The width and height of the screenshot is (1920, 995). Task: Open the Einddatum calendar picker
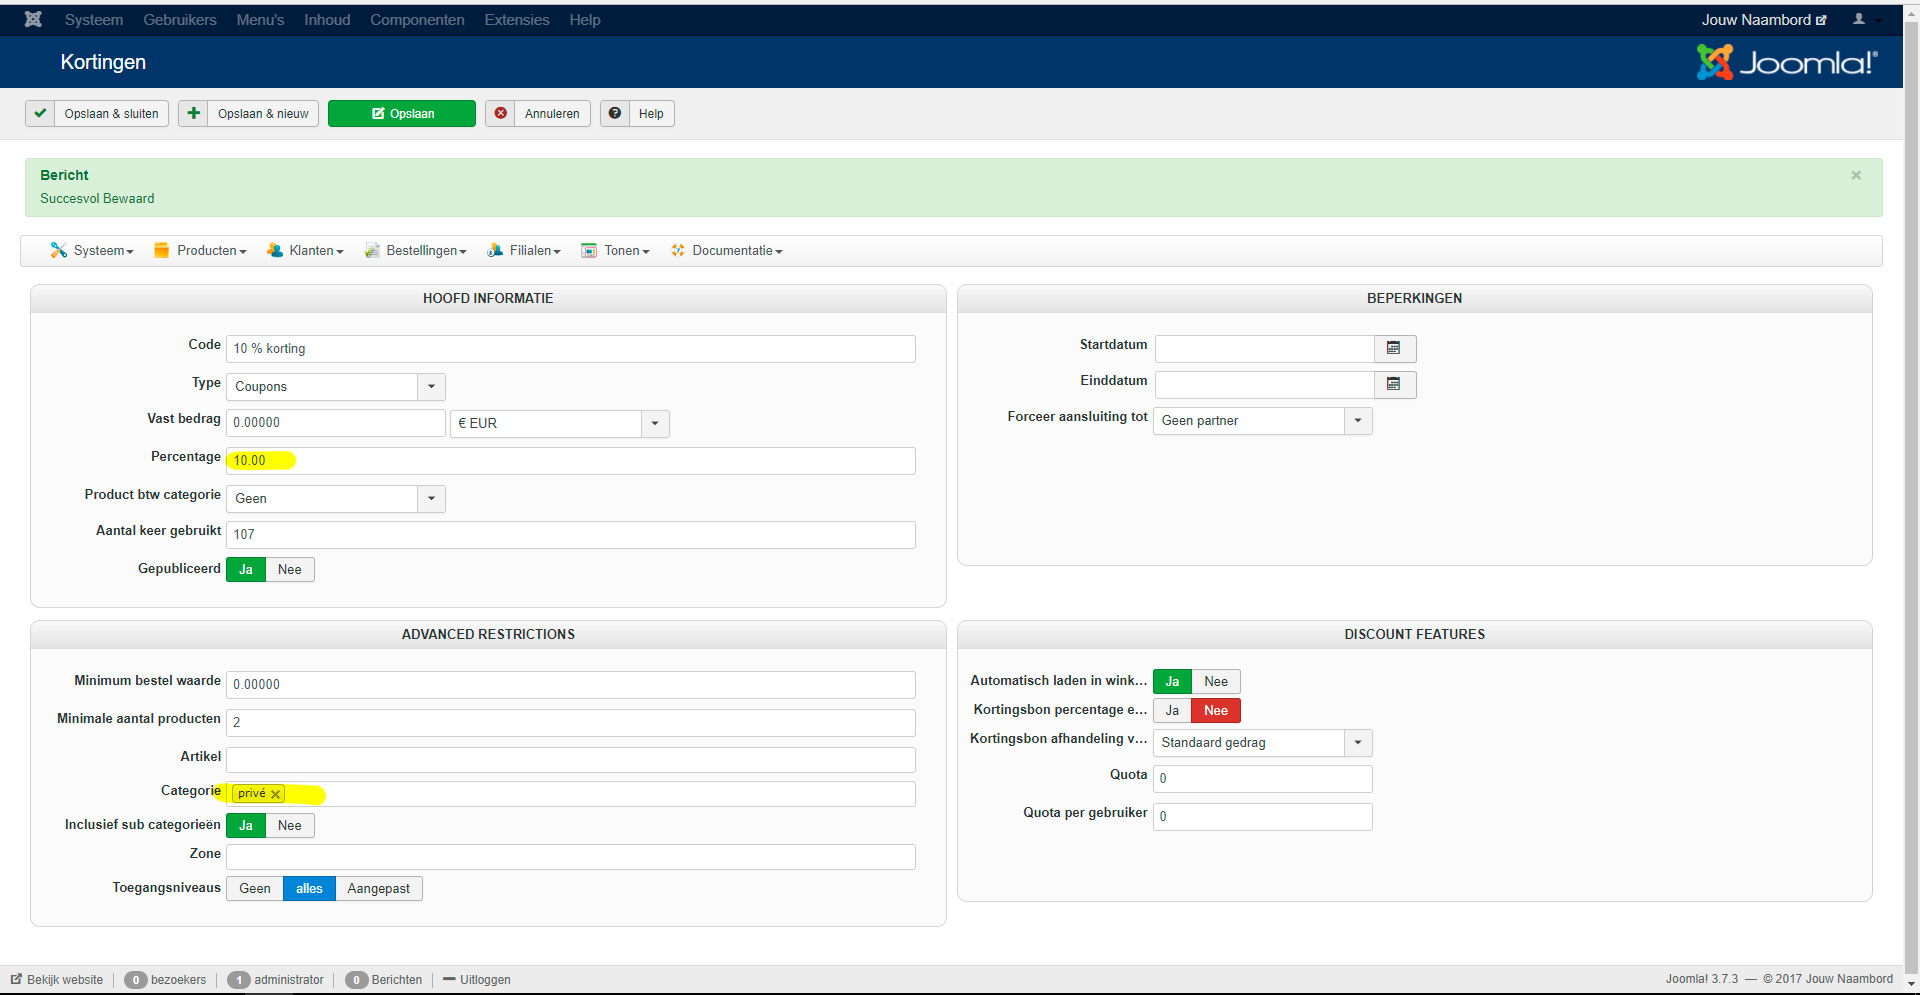click(1394, 384)
